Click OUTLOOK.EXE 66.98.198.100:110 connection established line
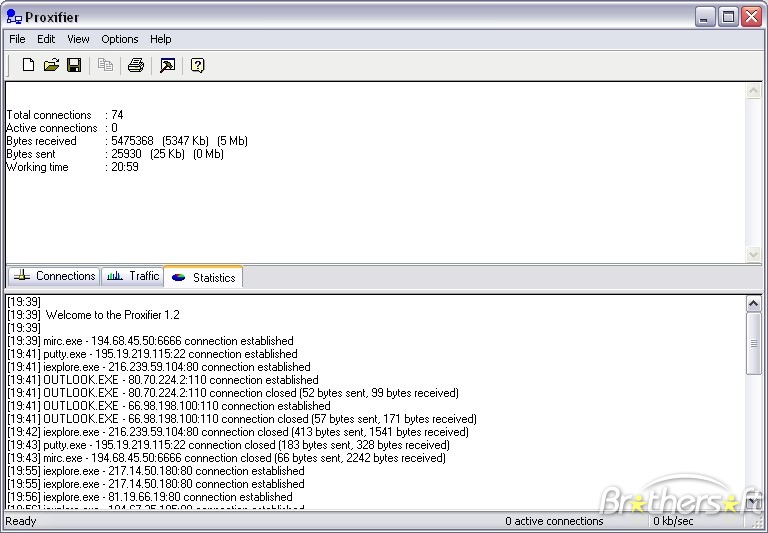Image resolution: width=768 pixels, height=533 pixels. click(x=169, y=406)
